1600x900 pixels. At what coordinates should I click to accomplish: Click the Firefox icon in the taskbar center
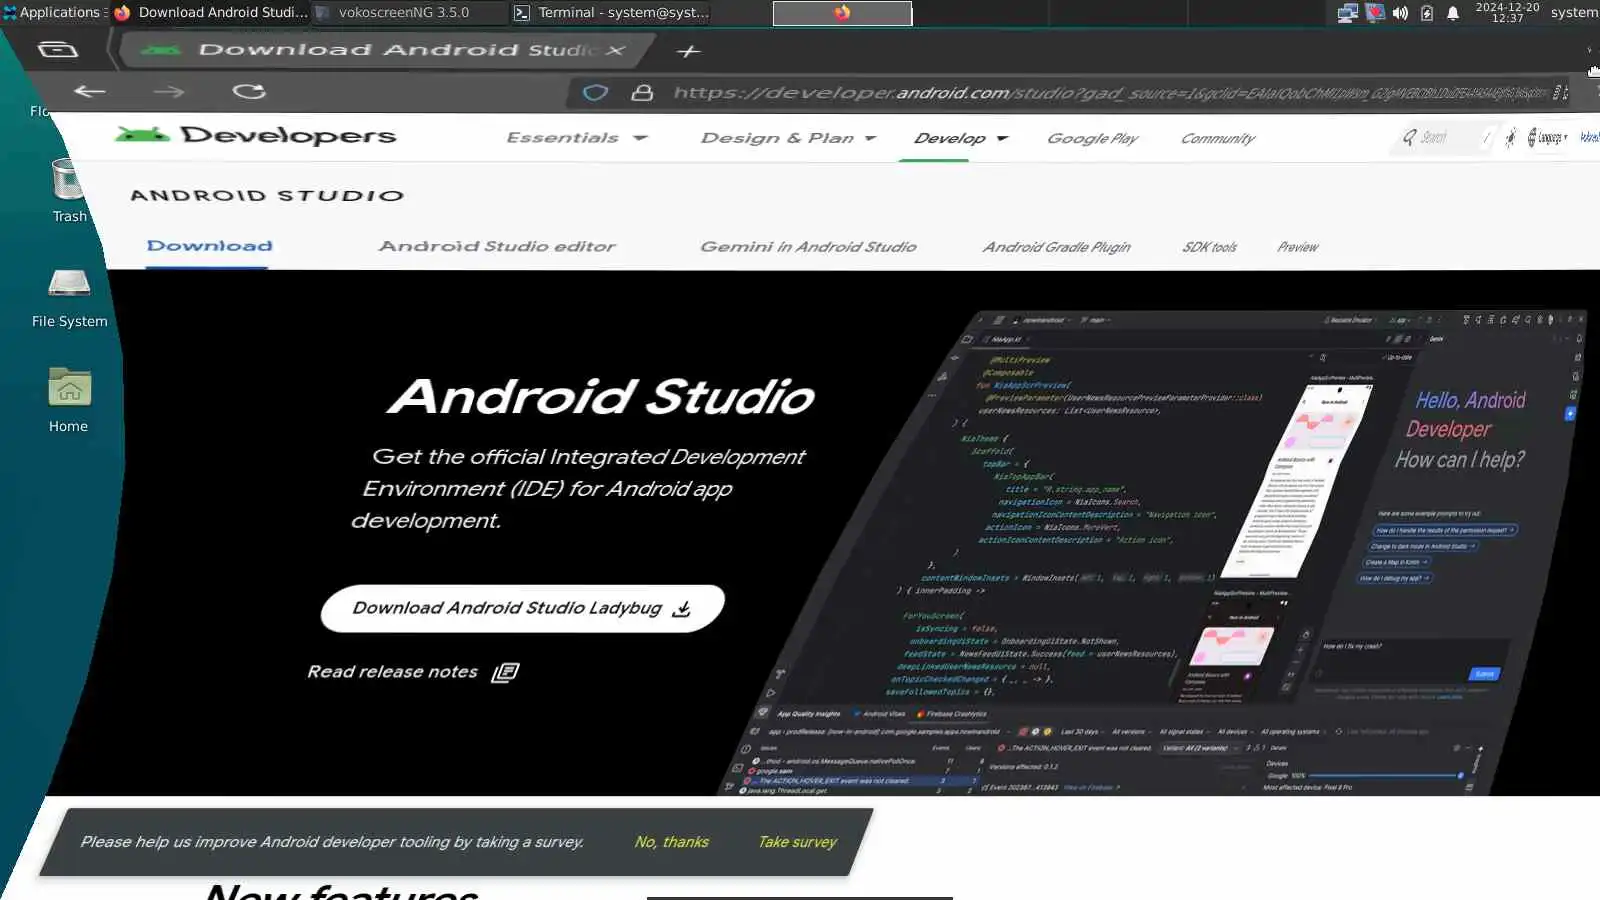[x=842, y=13]
